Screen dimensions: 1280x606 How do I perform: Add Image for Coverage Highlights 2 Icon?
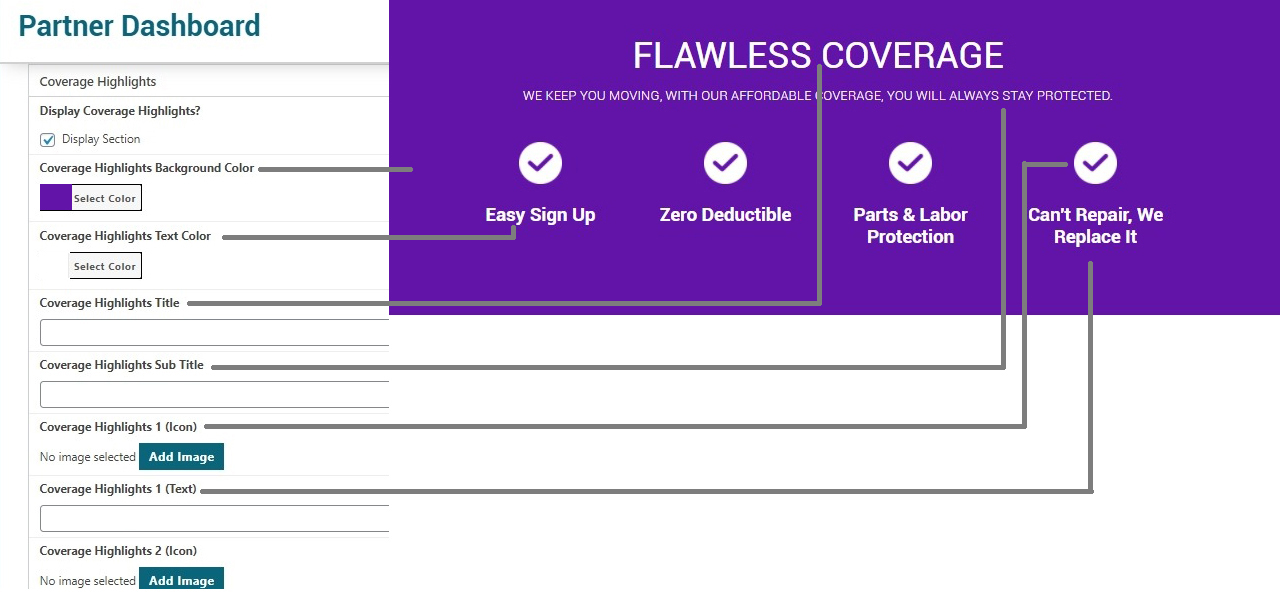(181, 579)
